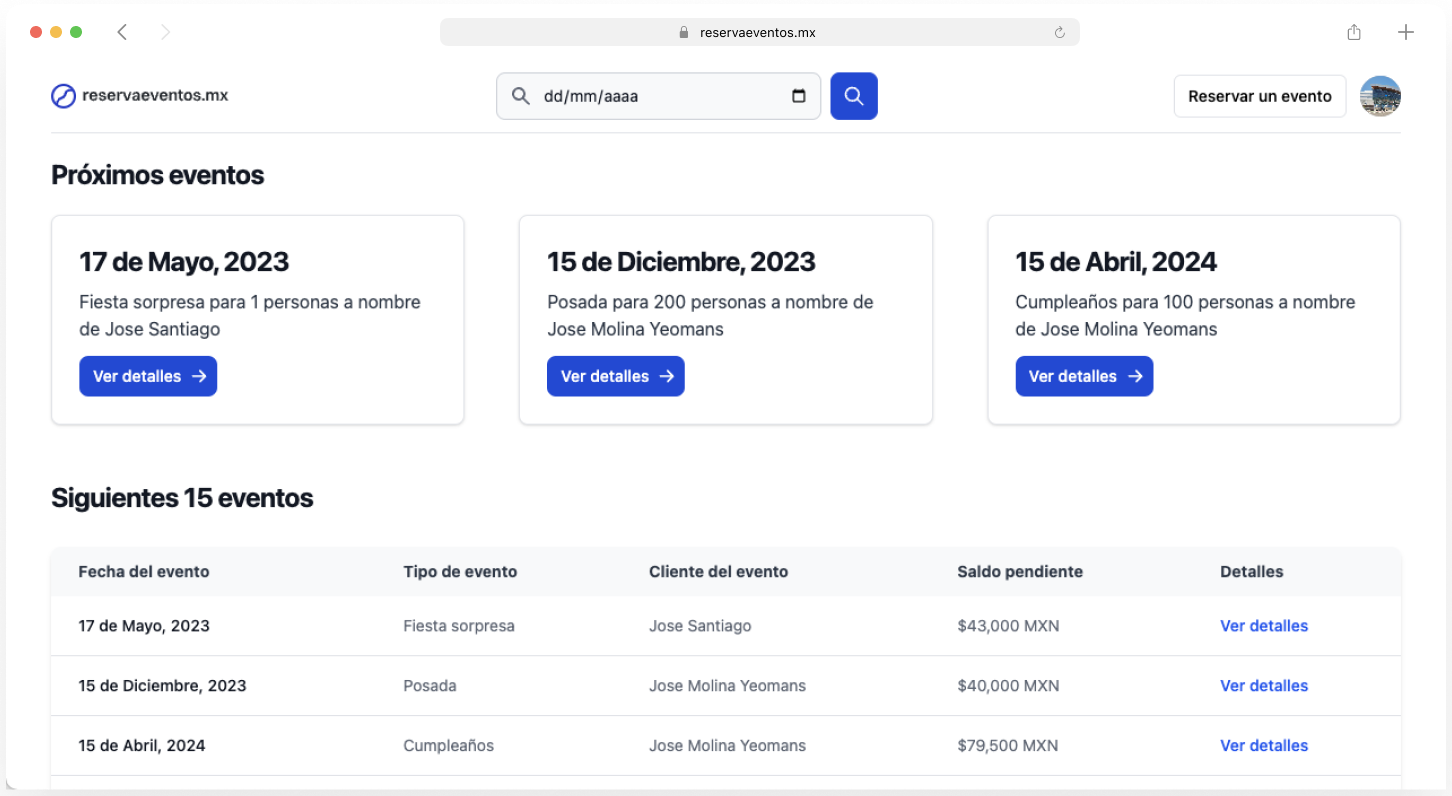Screen dimensions: 1452x796
Task: Click the dd/mm/aaaa date input field
Action: (x=650, y=96)
